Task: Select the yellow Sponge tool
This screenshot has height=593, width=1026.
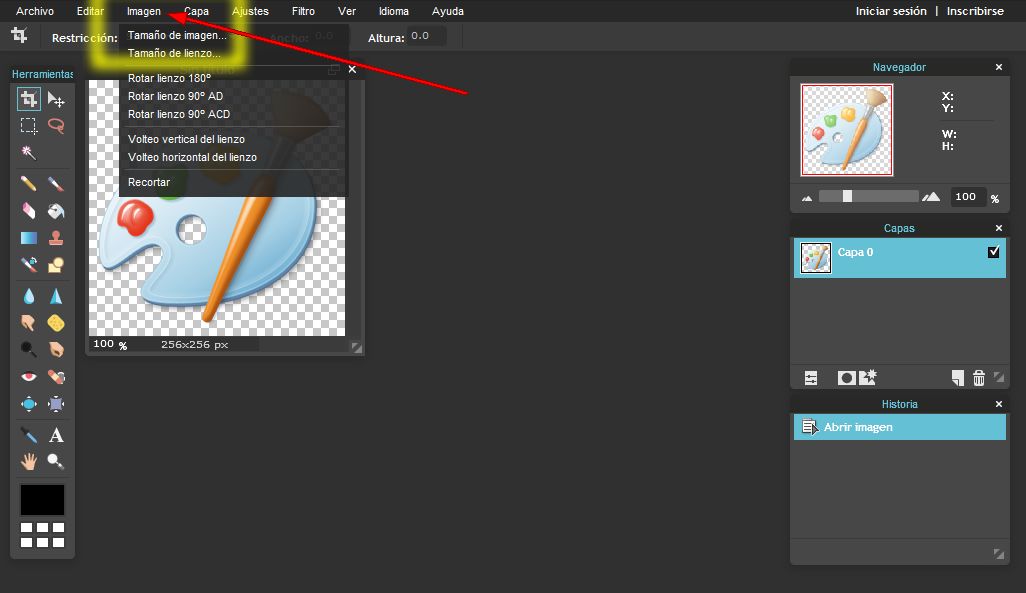Action: coord(56,323)
